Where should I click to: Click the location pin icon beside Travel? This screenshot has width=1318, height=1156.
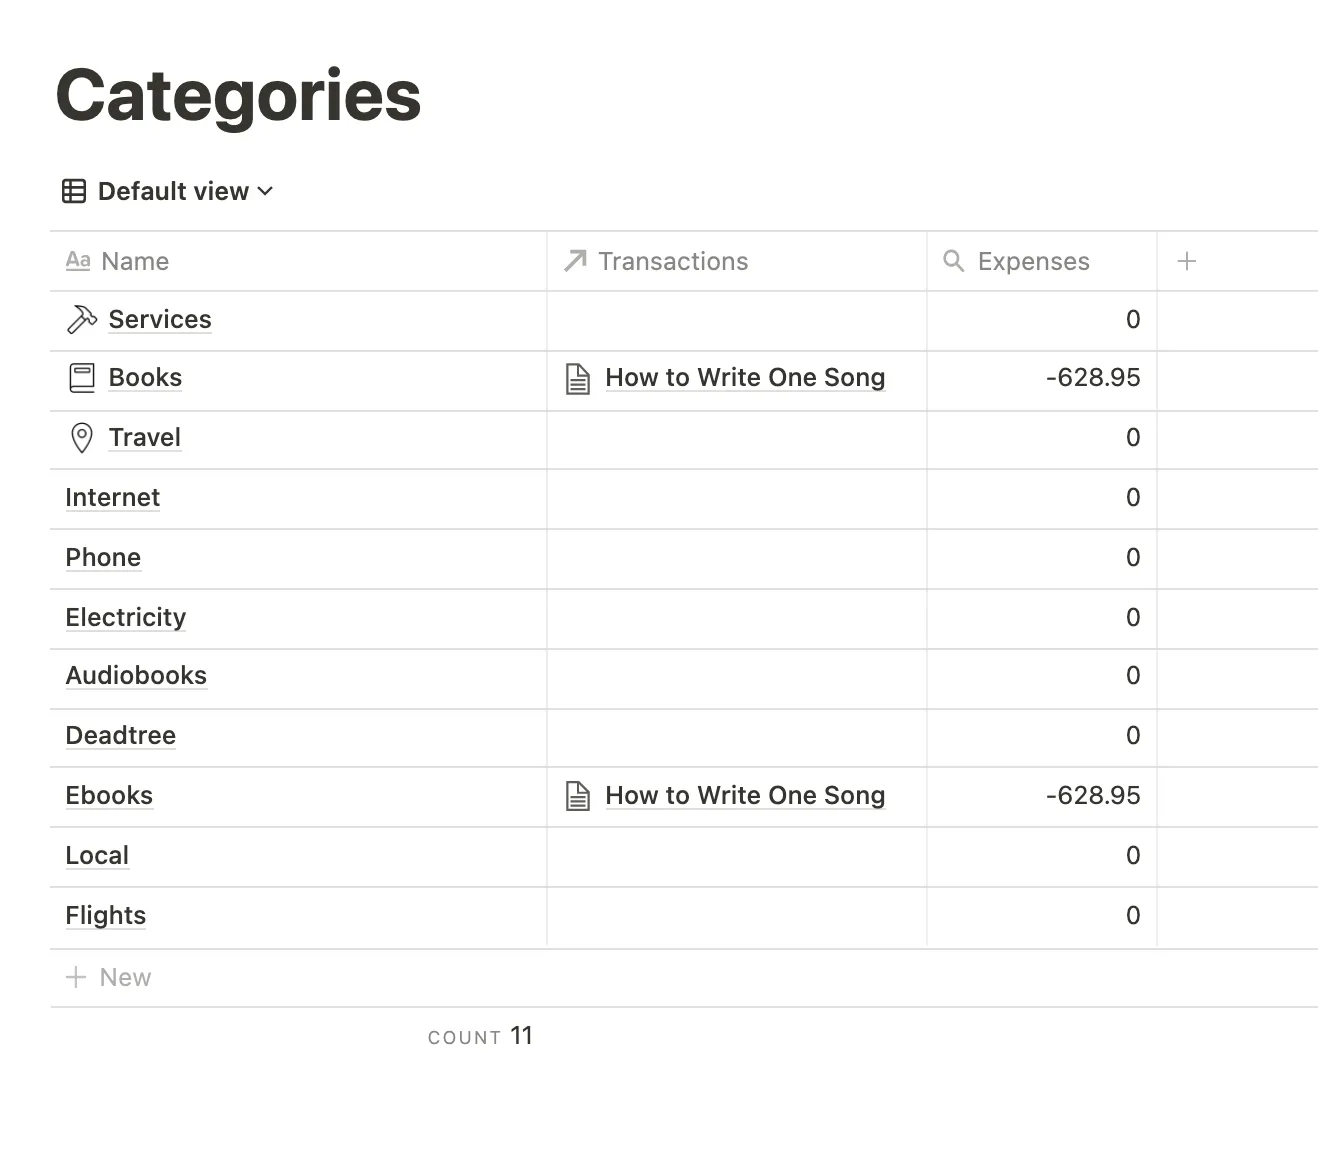81,438
